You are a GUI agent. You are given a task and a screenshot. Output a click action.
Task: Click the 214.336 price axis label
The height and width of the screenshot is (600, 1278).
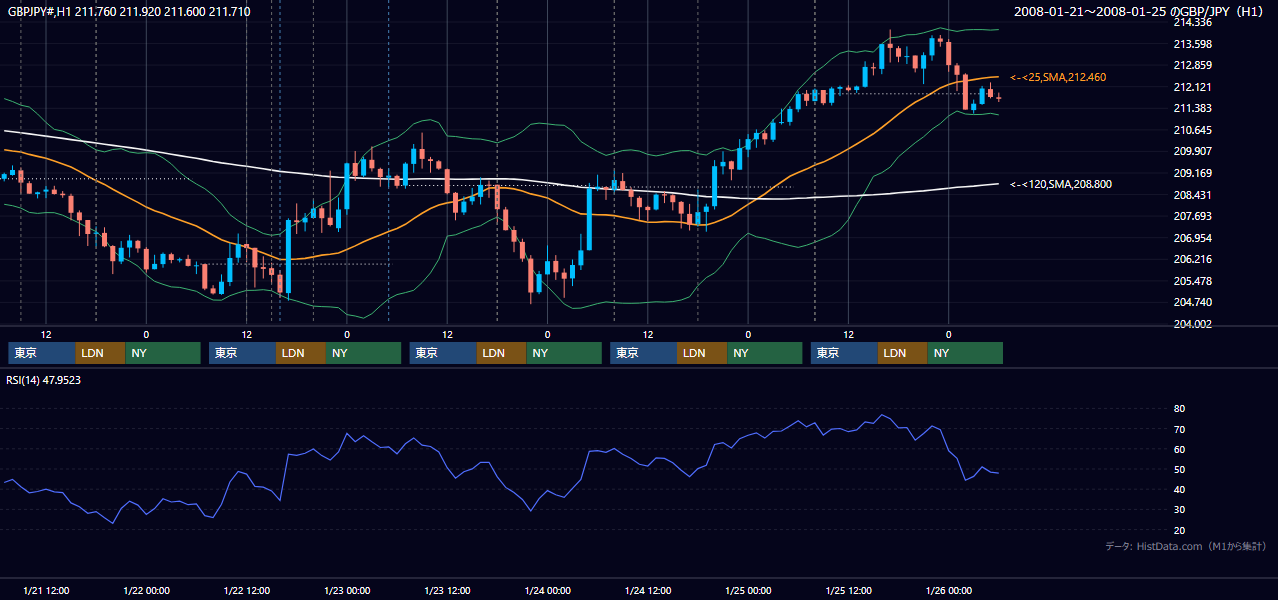click(1192, 22)
